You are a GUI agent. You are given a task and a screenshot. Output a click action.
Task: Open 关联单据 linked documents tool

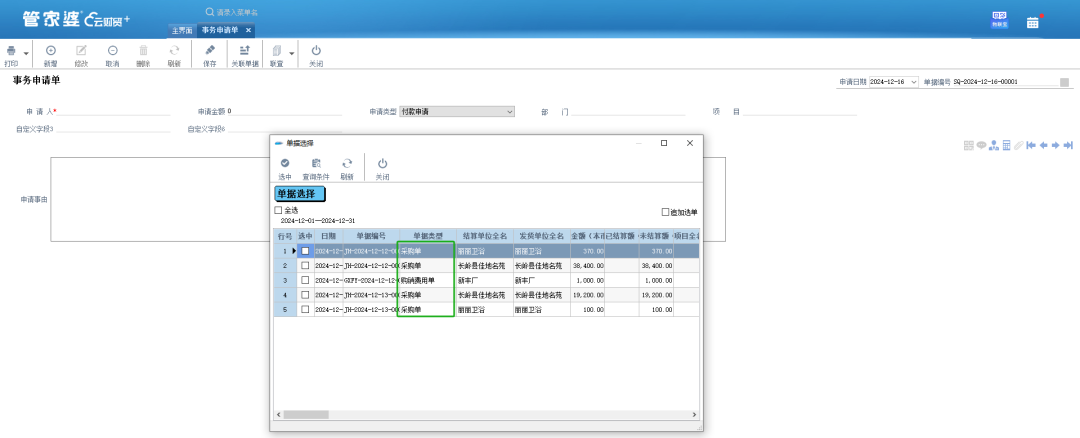point(245,54)
